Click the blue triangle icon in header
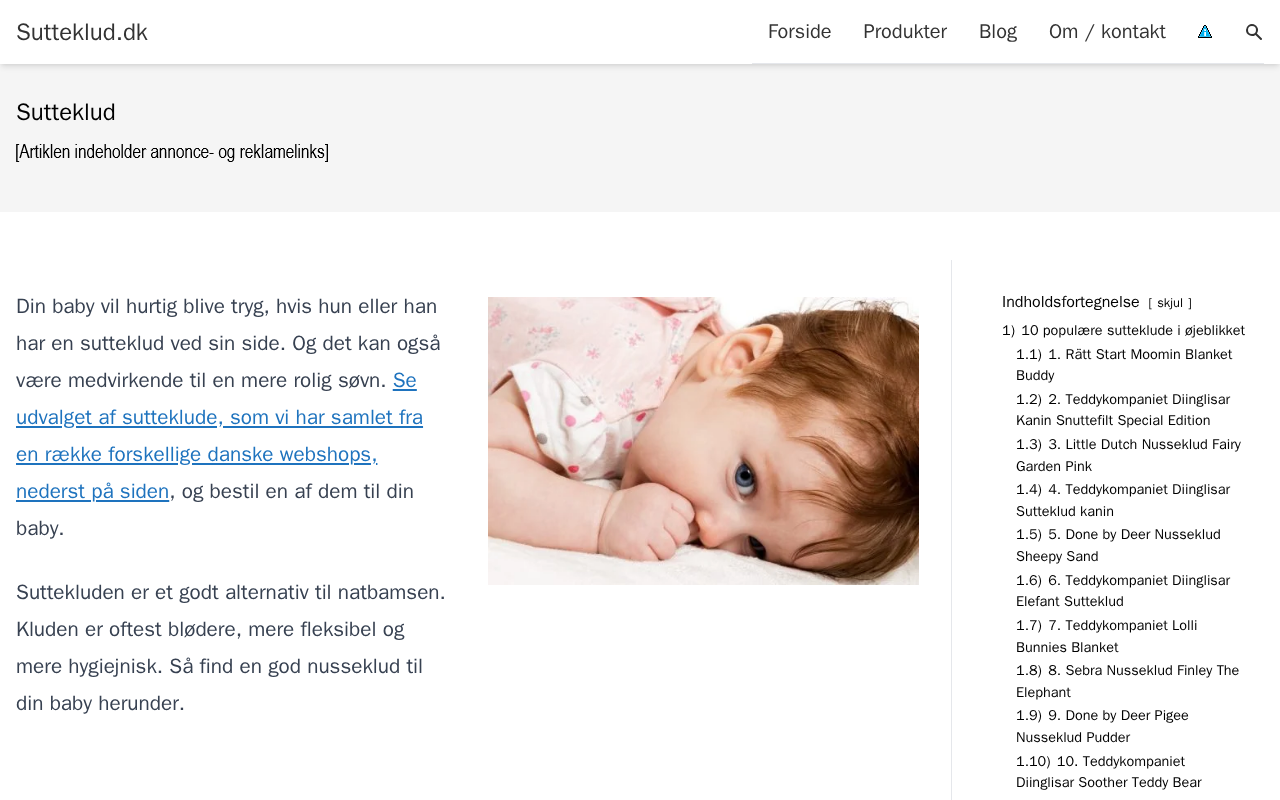This screenshot has height=800, width=1280. pyautogui.click(x=1205, y=32)
